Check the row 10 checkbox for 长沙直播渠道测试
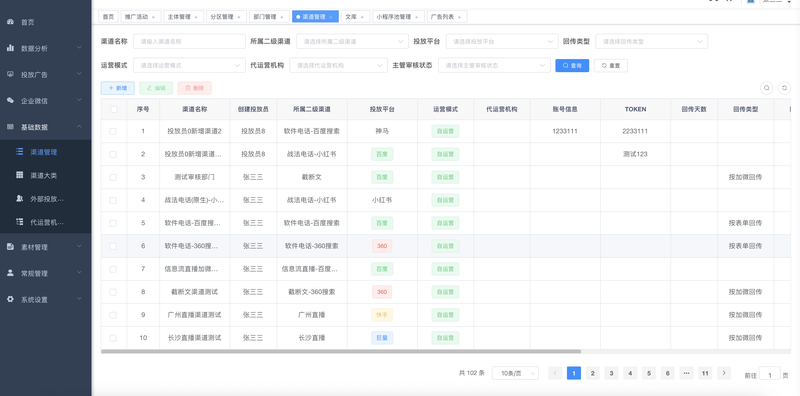The width and height of the screenshot is (800, 396). [113, 338]
